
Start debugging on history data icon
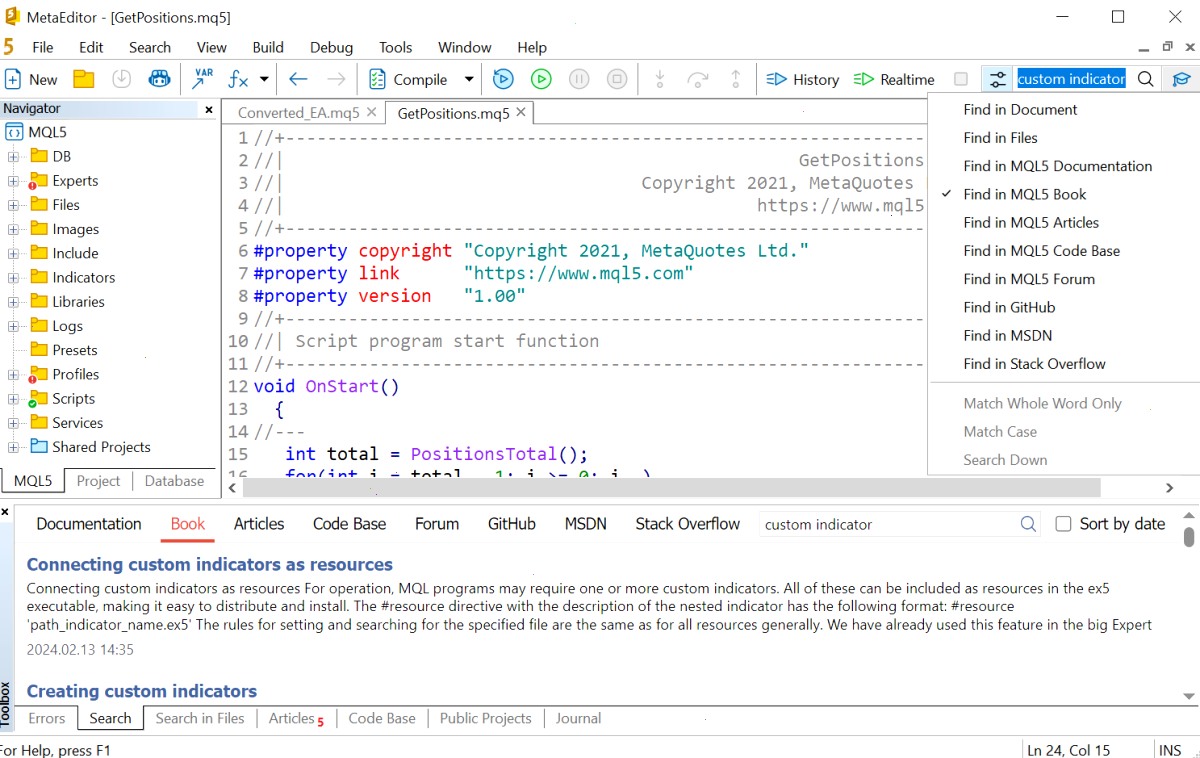[503, 79]
